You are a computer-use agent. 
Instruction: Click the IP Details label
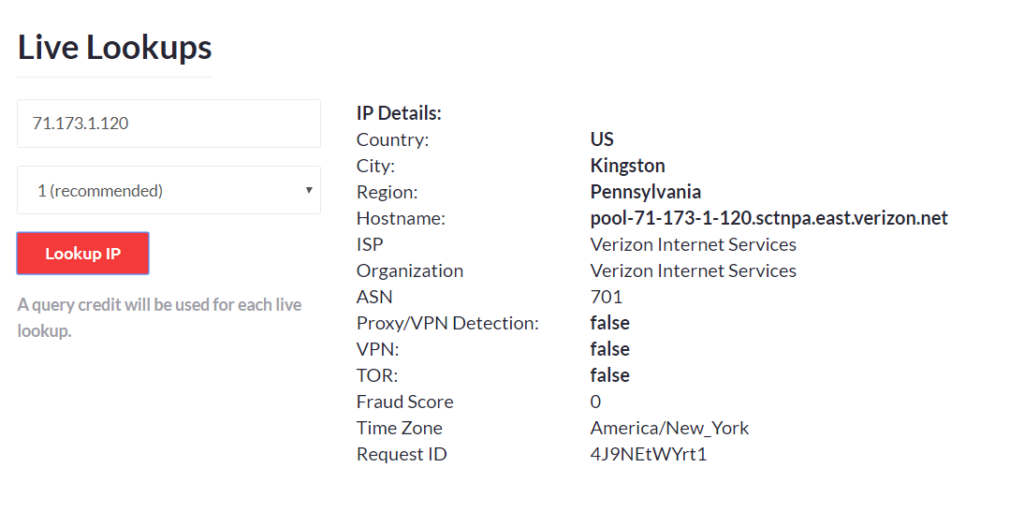pos(399,113)
